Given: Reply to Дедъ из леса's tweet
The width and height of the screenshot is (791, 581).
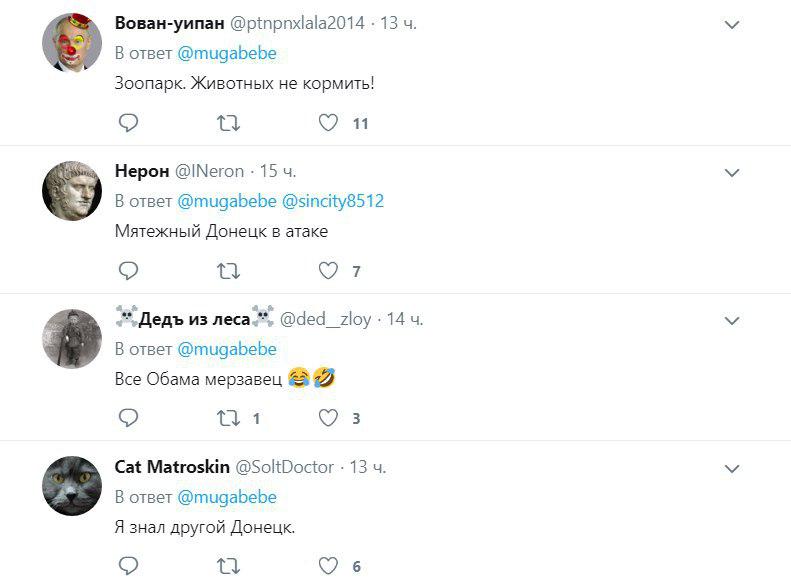Looking at the screenshot, I should point(128,418).
